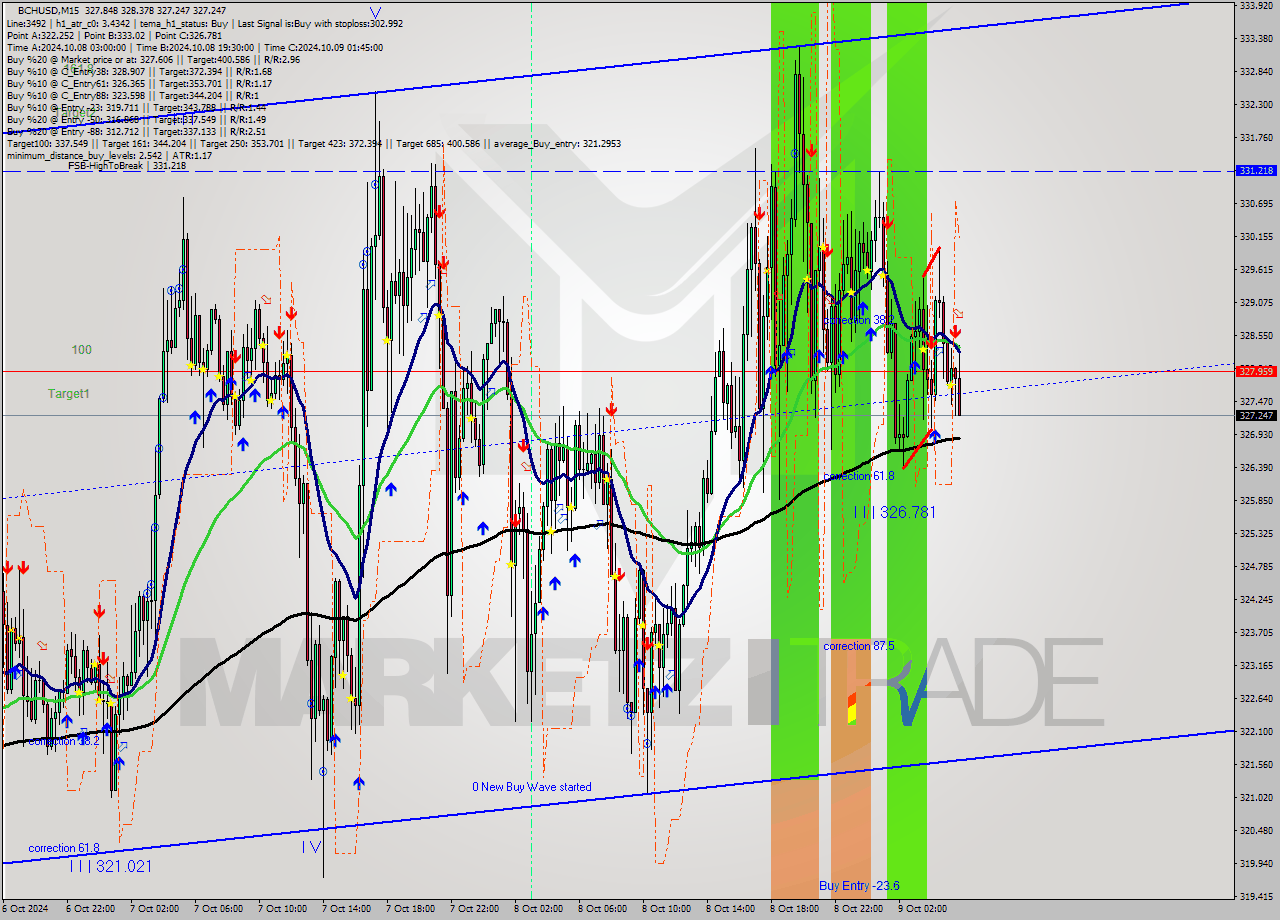The width and height of the screenshot is (1280, 920).
Task: Click the blue V wave mark at chart top
Action: point(375,13)
